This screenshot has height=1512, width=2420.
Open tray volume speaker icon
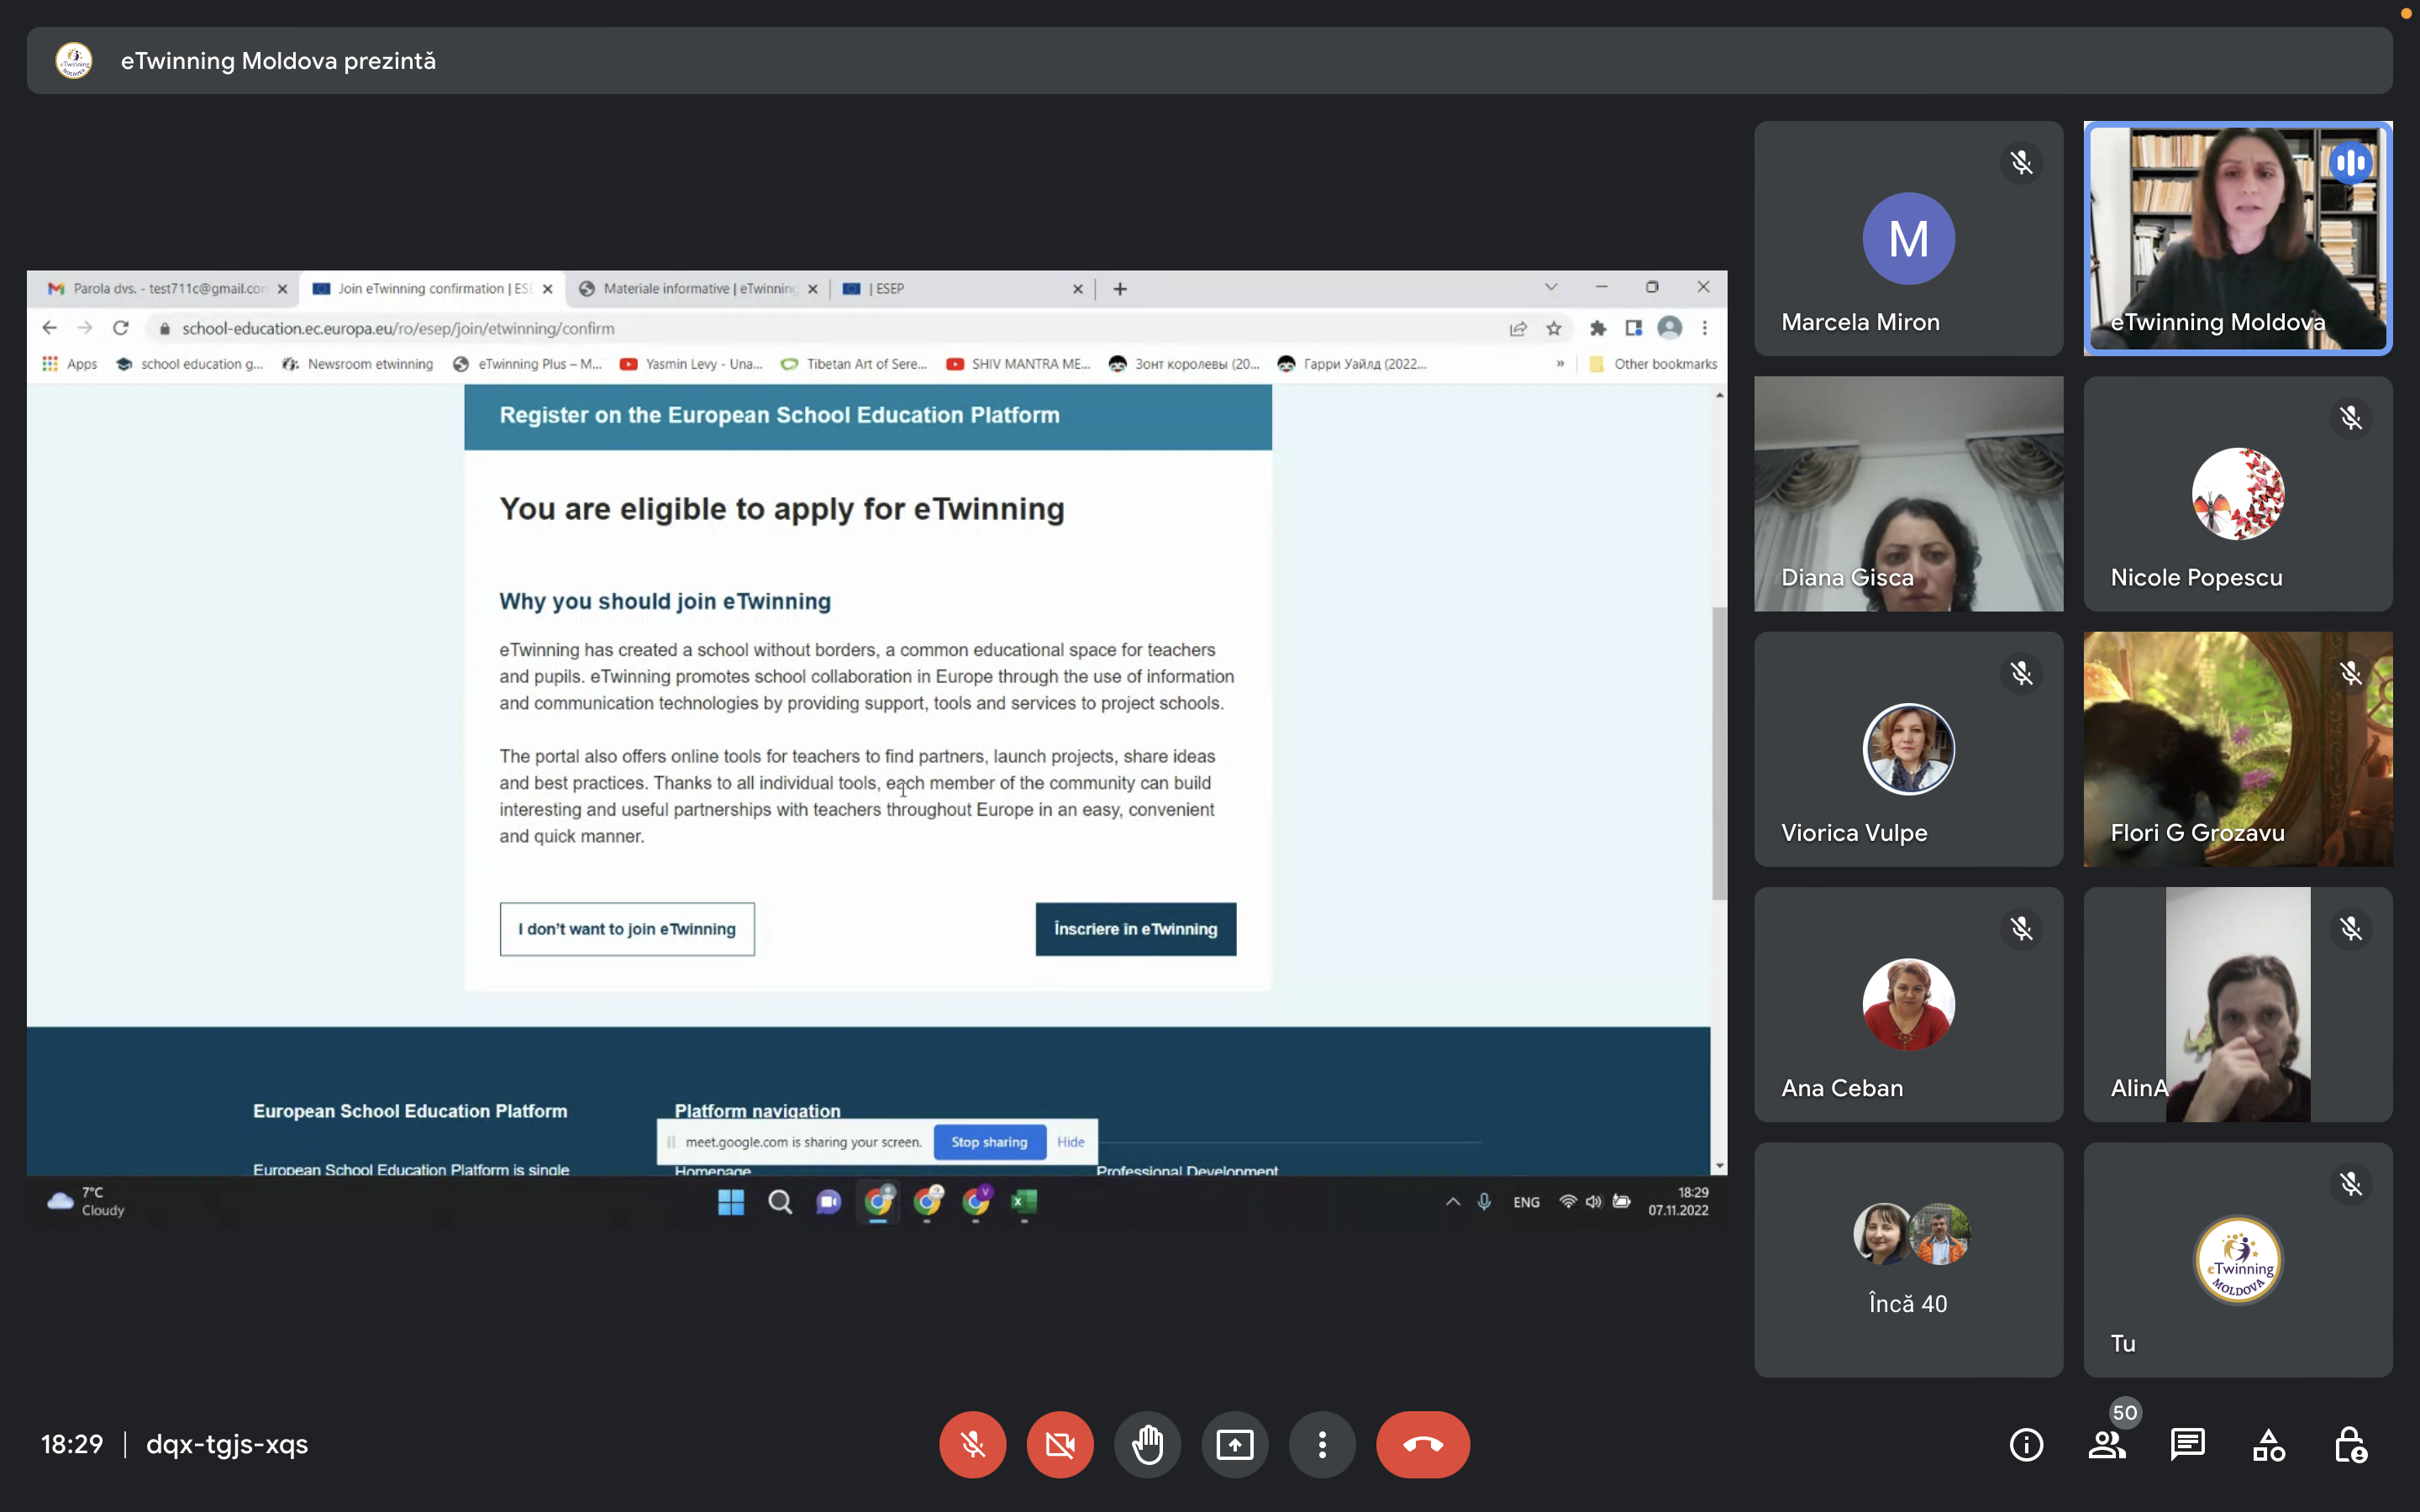click(1594, 1202)
